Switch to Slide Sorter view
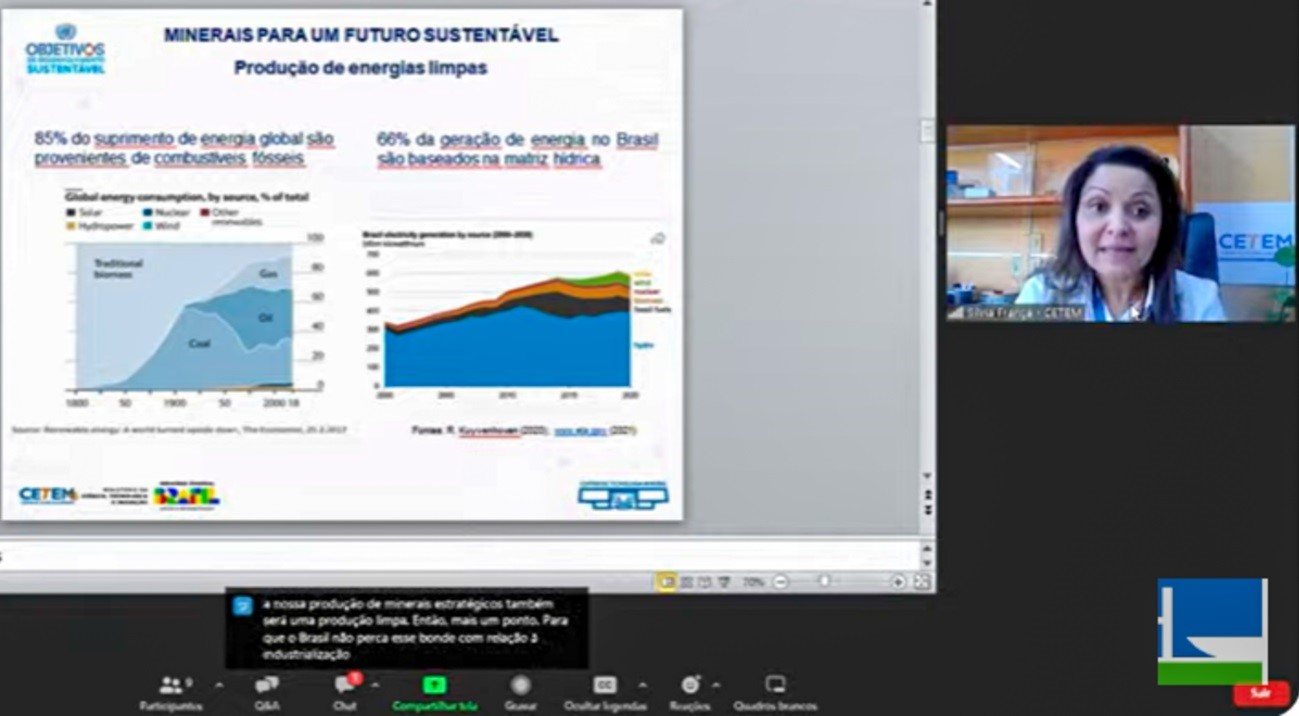Screen dimensions: 1299x716 tap(686, 582)
